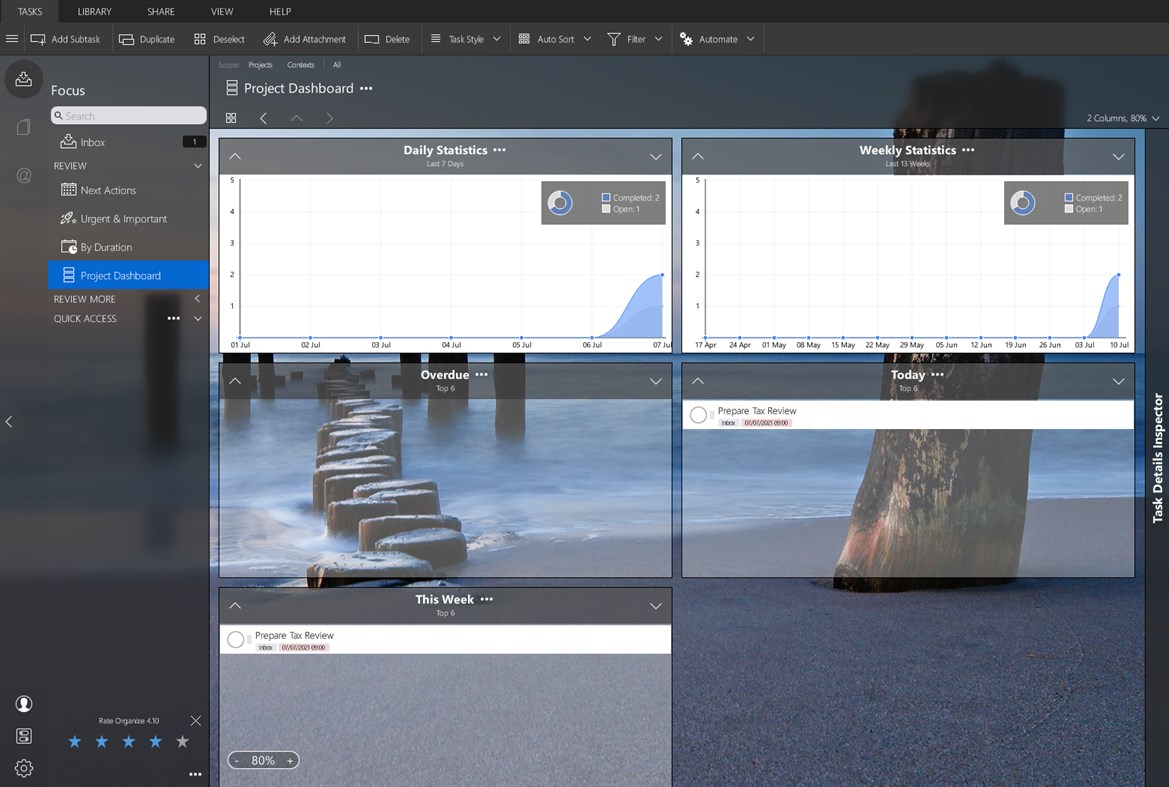The height and width of the screenshot is (787, 1169).
Task: Expand Overdue panel down chevron
Action: 655,382
